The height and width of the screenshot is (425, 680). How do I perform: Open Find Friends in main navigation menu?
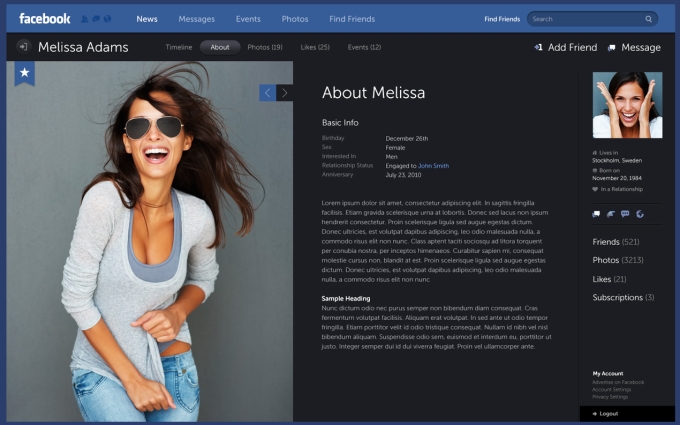(352, 19)
